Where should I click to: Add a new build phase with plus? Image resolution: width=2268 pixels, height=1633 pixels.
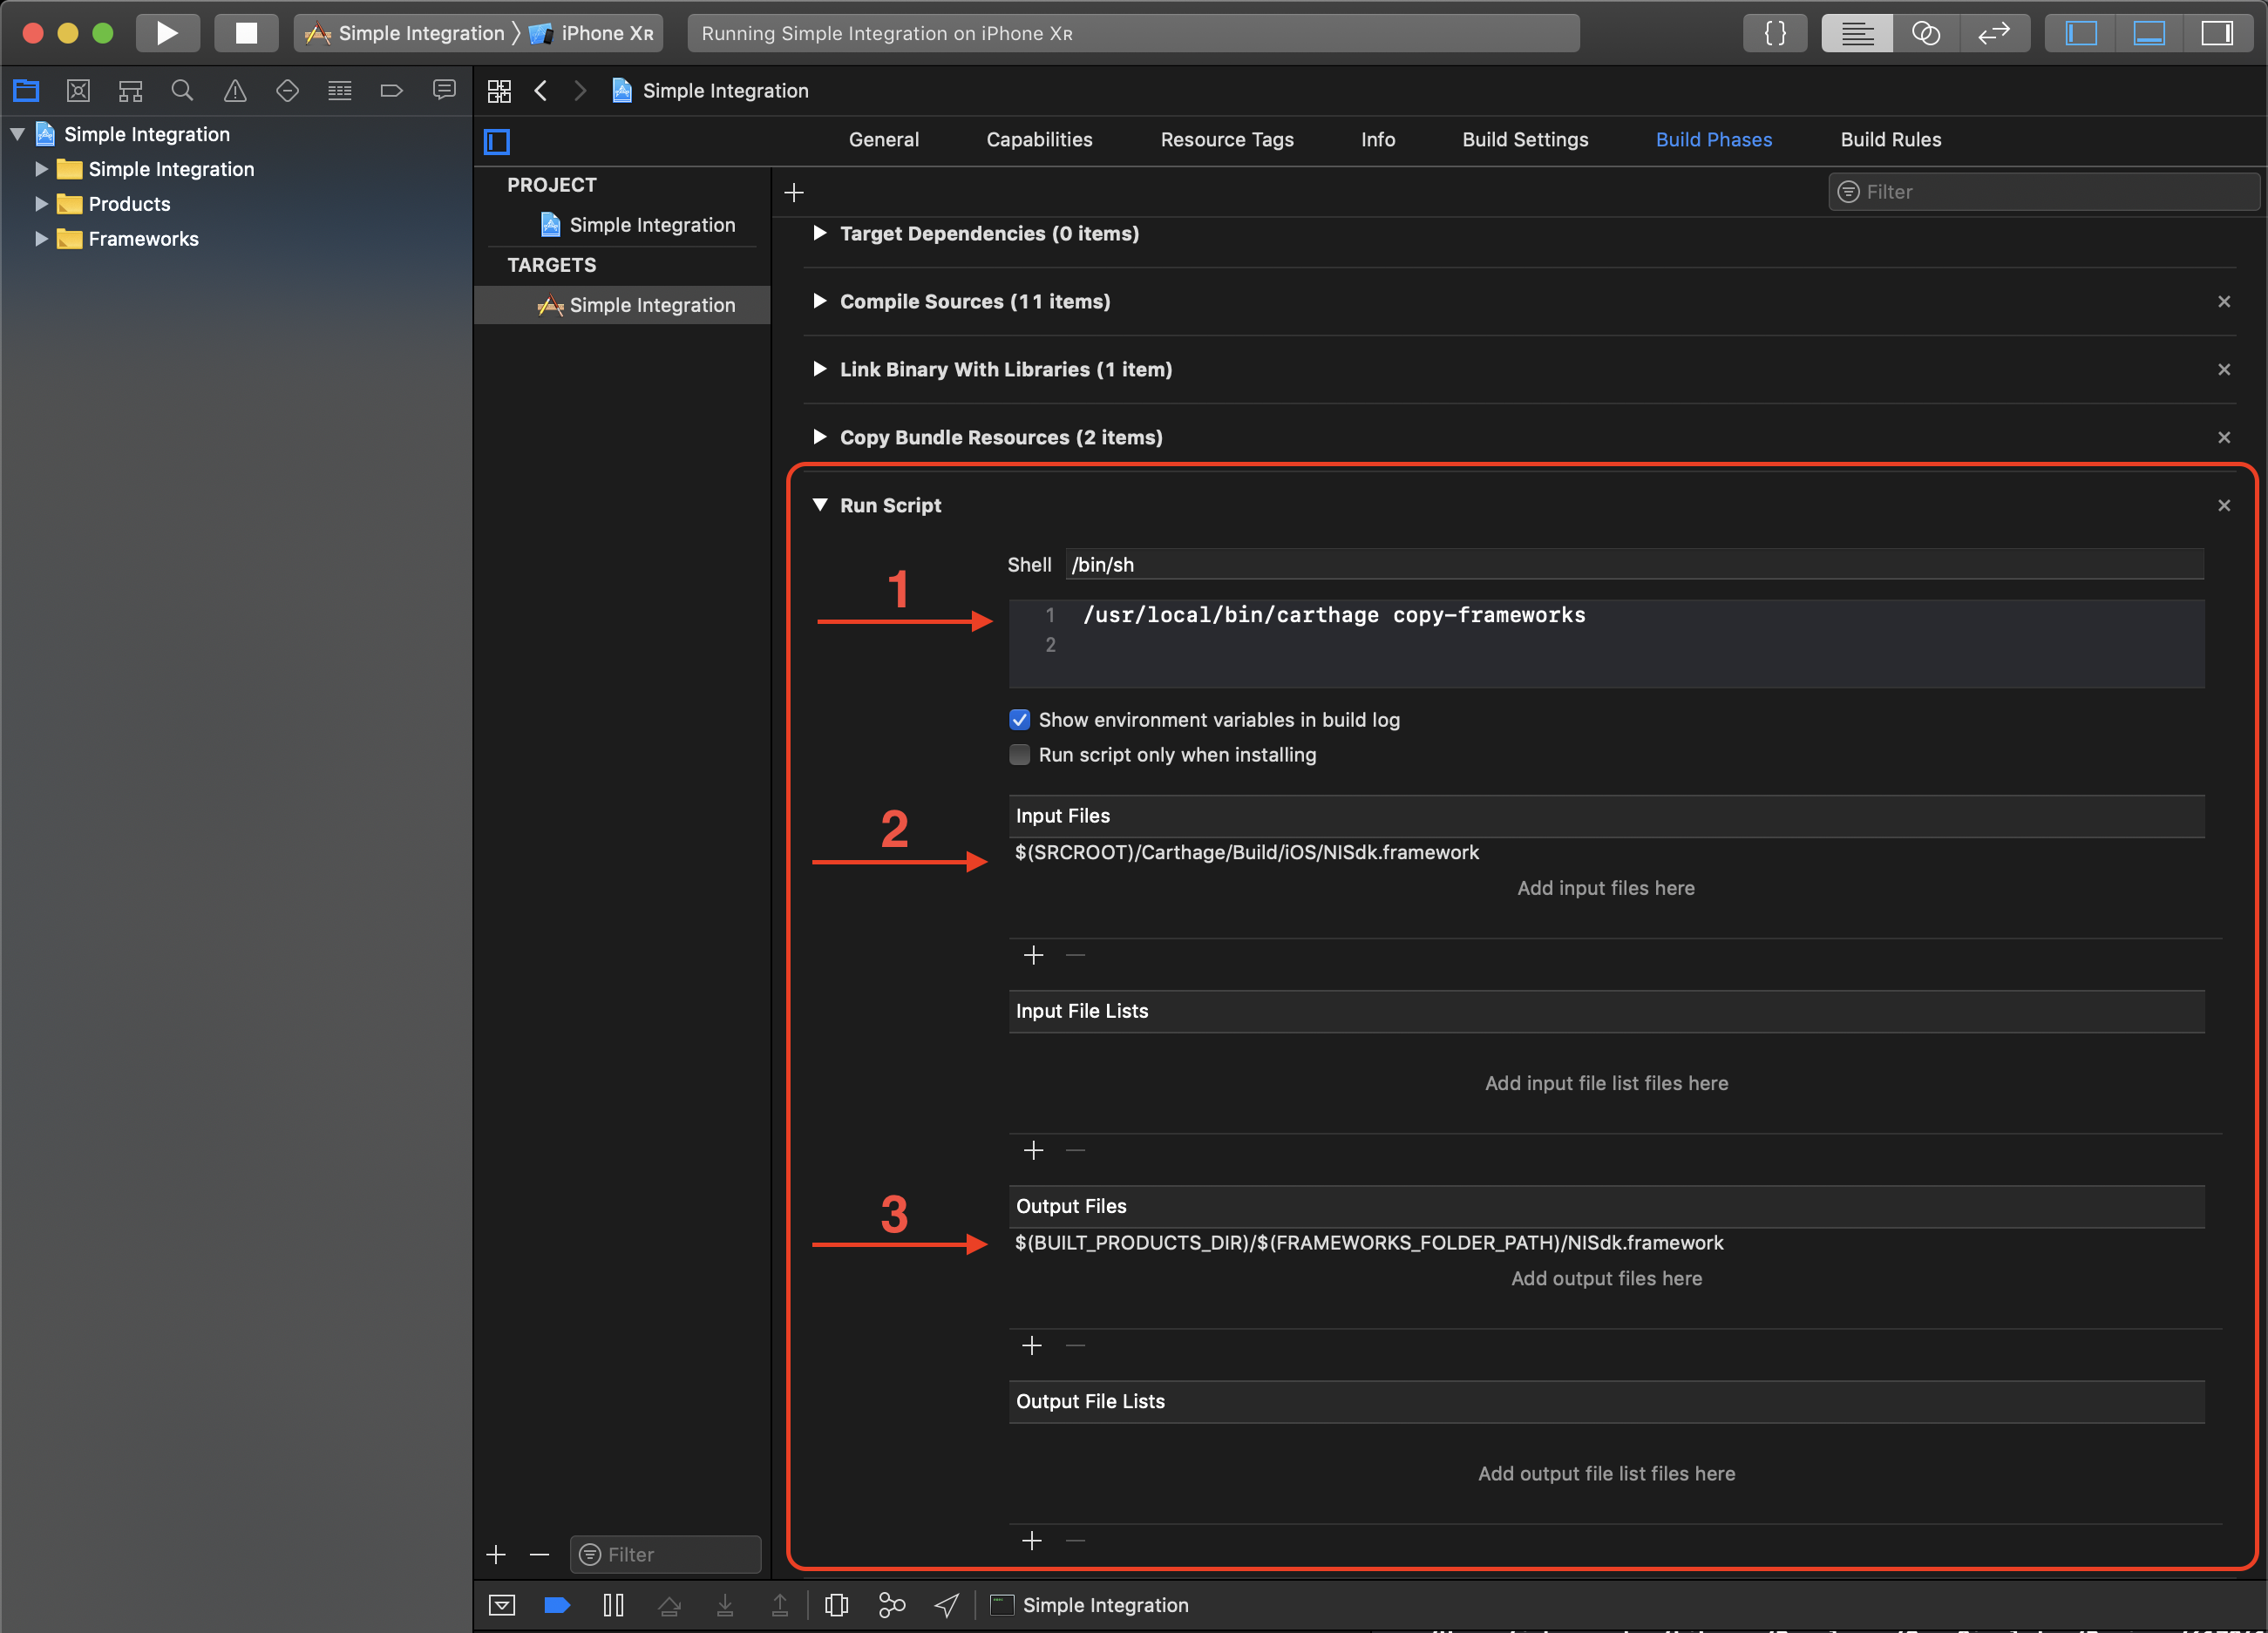(x=794, y=192)
